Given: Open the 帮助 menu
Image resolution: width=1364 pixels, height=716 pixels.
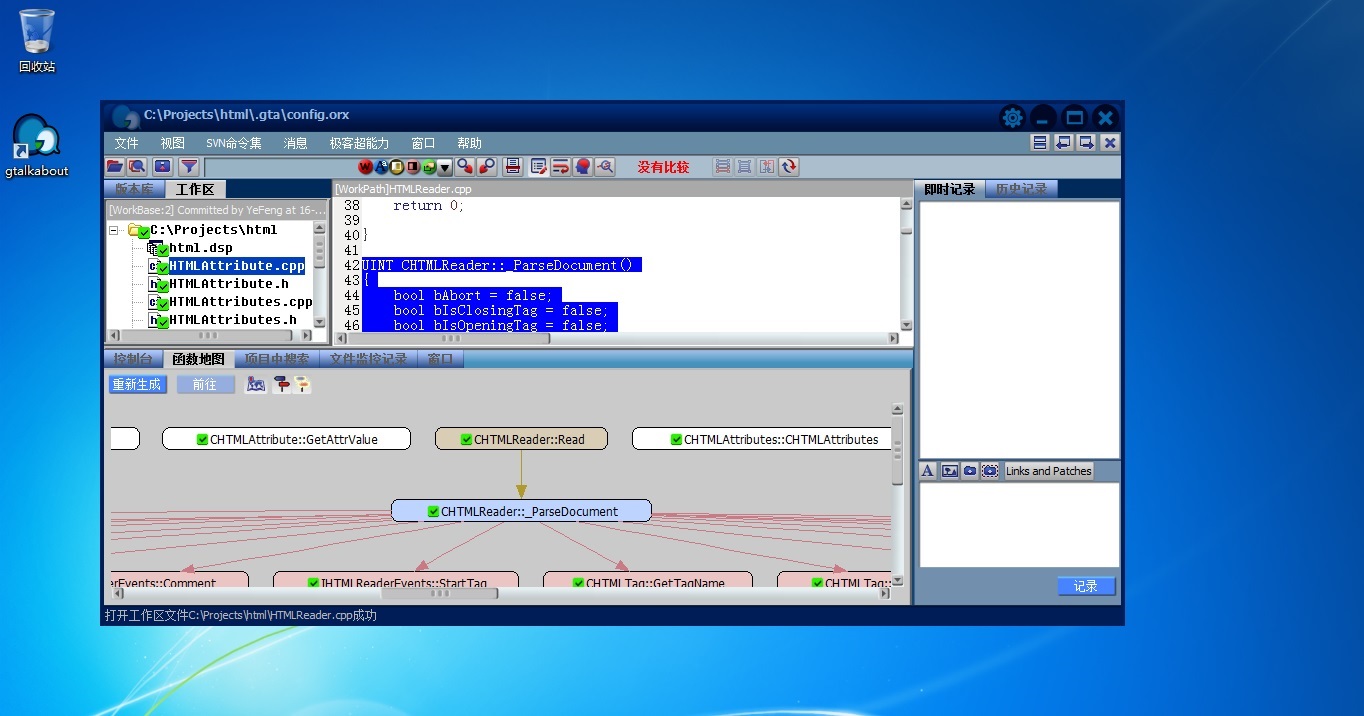Looking at the screenshot, I should [x=469, y=143].
